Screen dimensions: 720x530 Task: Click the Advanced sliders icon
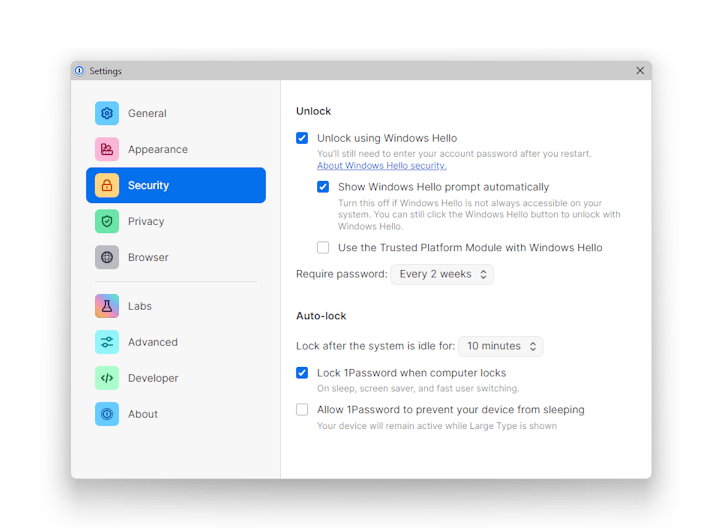(x=107, y=342)
